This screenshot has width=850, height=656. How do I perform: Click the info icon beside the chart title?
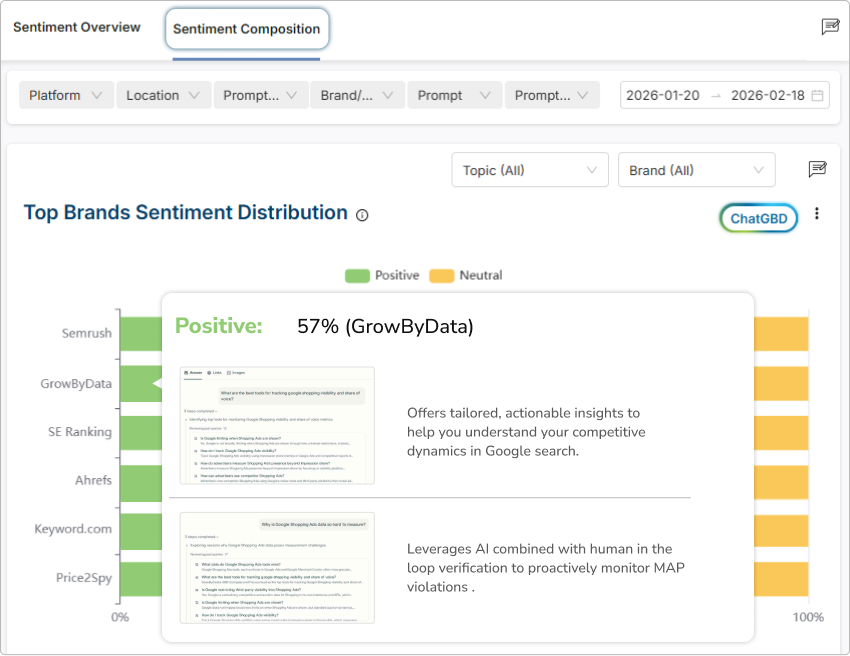(362, 215)
